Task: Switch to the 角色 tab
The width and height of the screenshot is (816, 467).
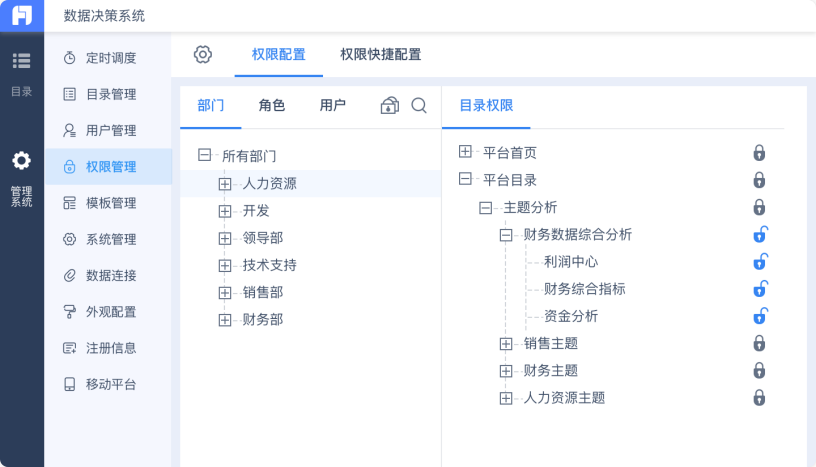Action: tap(271, 105)
